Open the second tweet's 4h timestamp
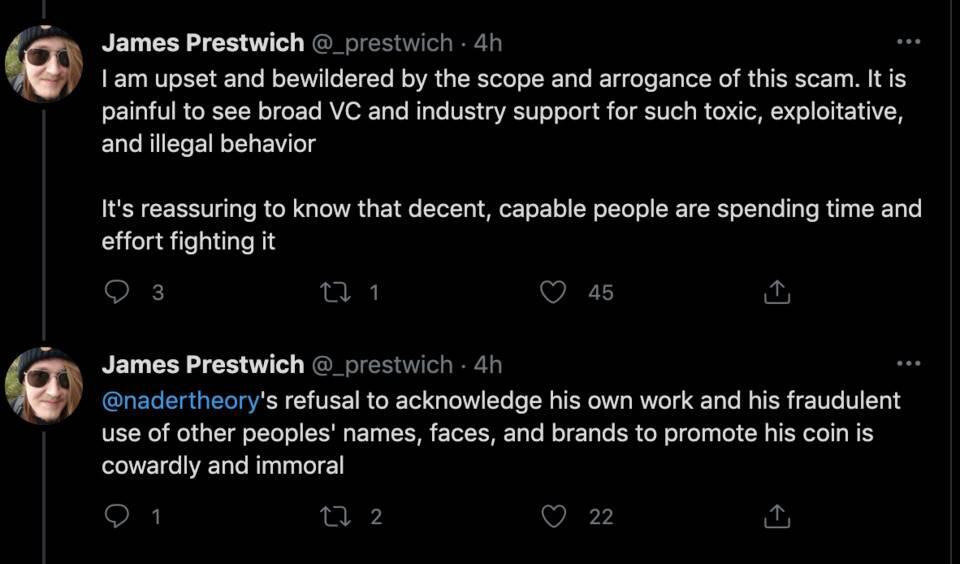The width and height of the screenshot is (960, 564). click(488, 365)
